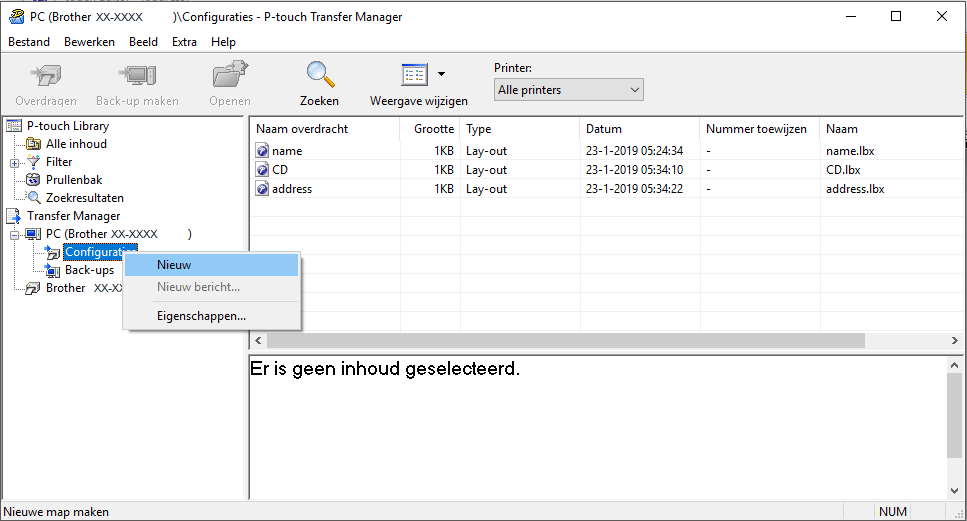
Task: Open the Bewerken menu
Action: point(89,42)
